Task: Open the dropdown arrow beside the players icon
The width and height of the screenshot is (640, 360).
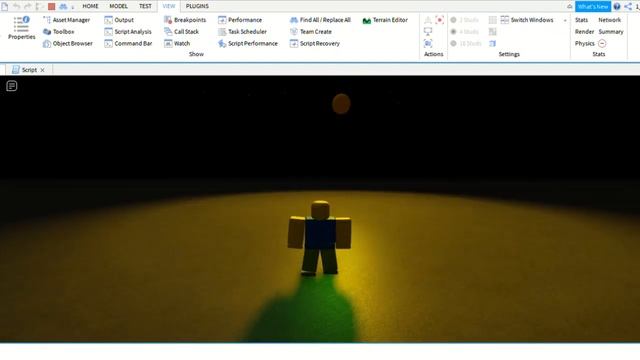Action: click(73, 7)
